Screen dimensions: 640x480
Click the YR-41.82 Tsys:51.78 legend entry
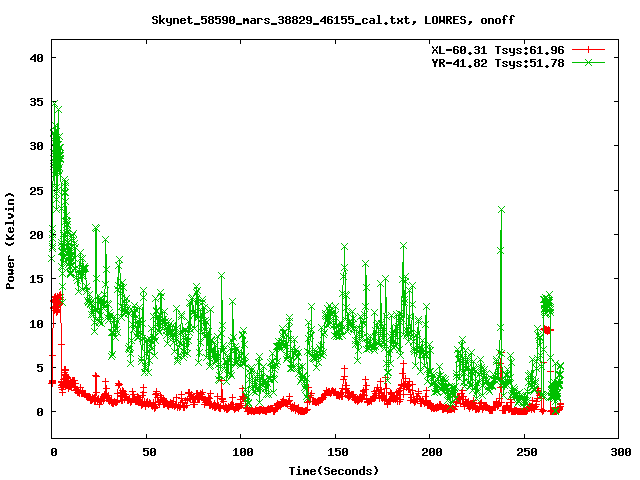[x=498, y=63]
